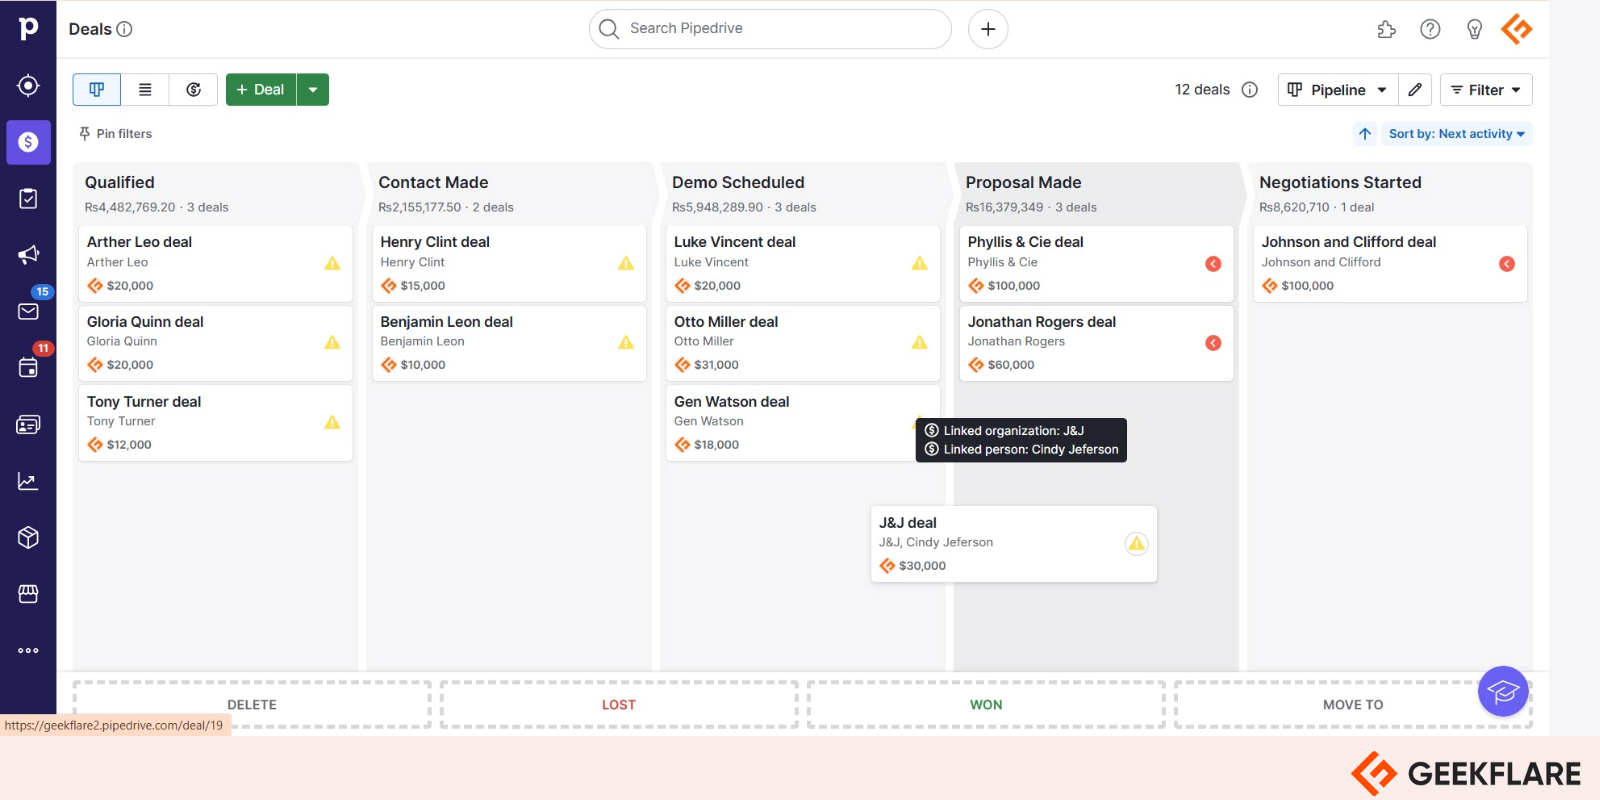Open the Filter dropdown

pos(1486,90)
